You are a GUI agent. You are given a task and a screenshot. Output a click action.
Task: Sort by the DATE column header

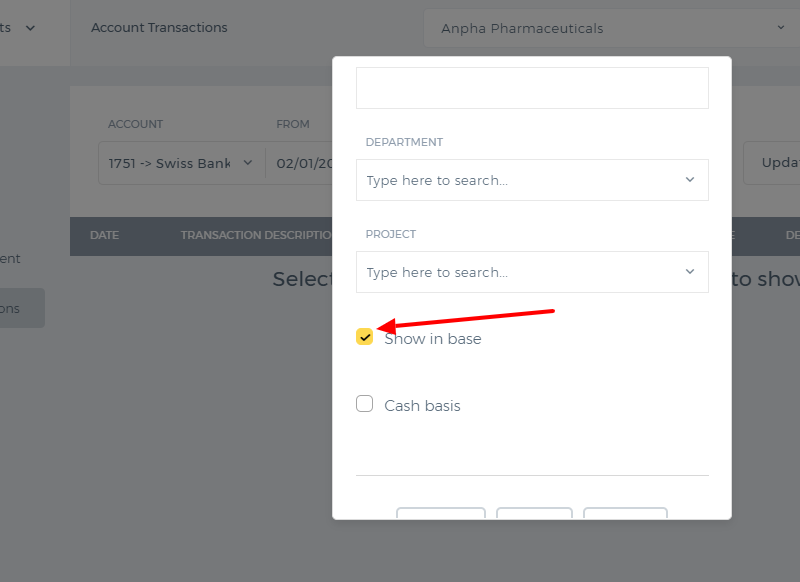pyautogui.click(x=105, y=235)
